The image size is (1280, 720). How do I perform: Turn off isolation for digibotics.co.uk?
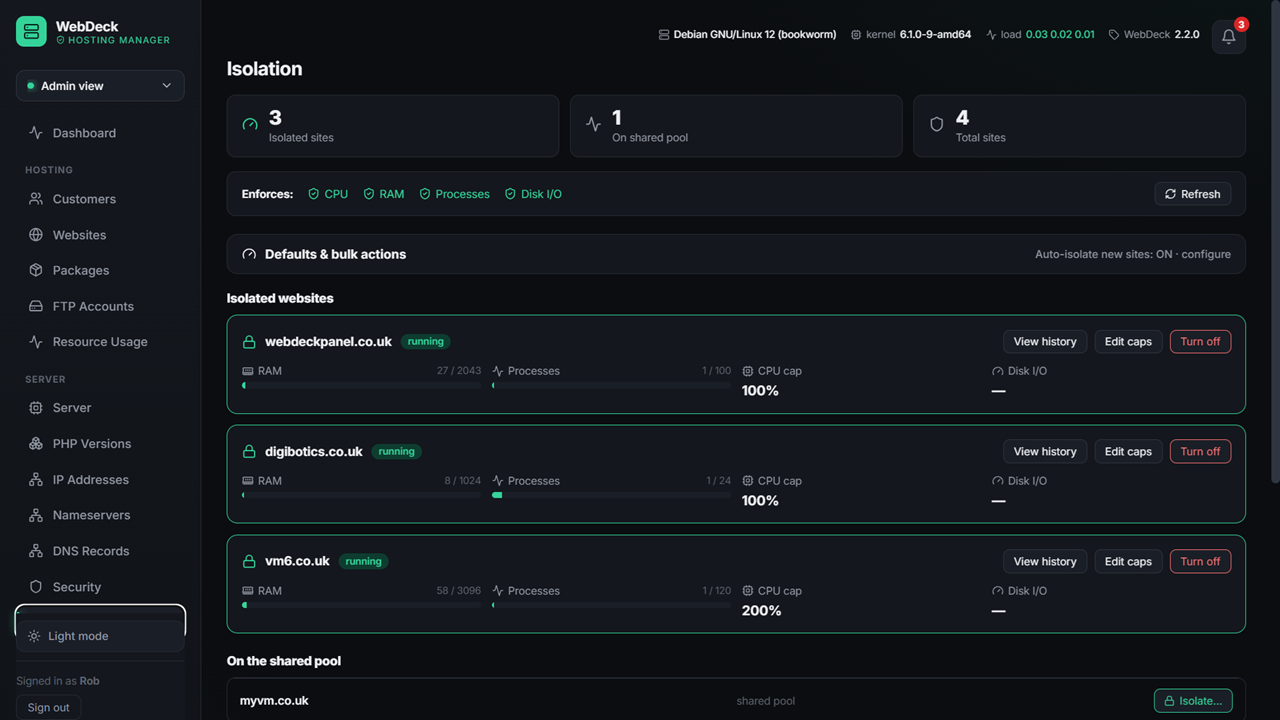[x=1200, y=451]
